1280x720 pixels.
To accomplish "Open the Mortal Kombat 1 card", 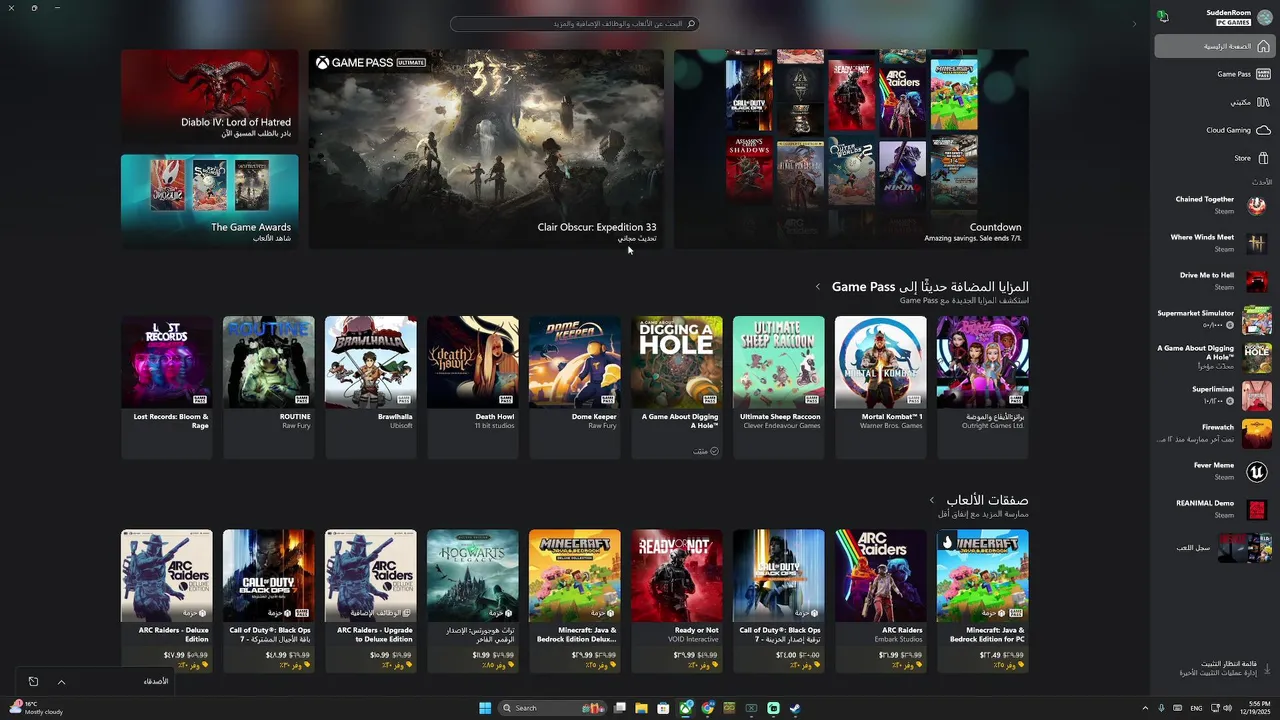I will [x=881, y=387].
